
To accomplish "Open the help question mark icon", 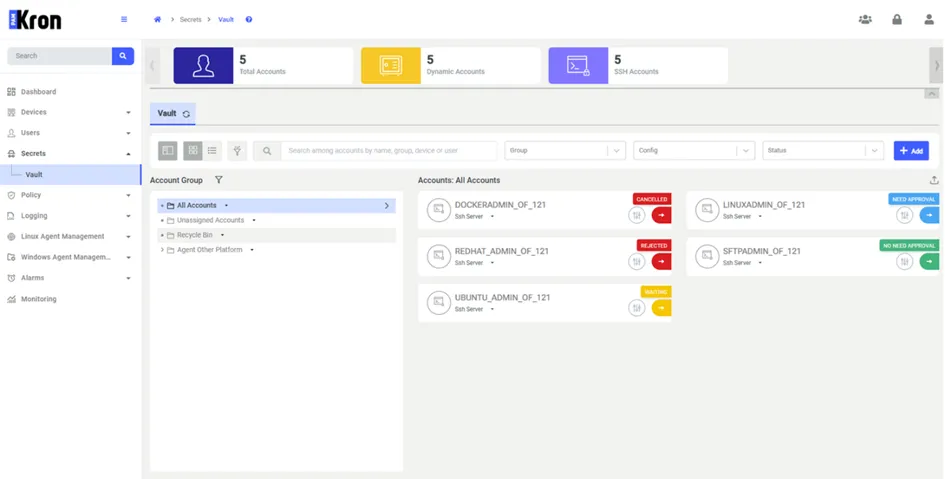I will (249, 19).
